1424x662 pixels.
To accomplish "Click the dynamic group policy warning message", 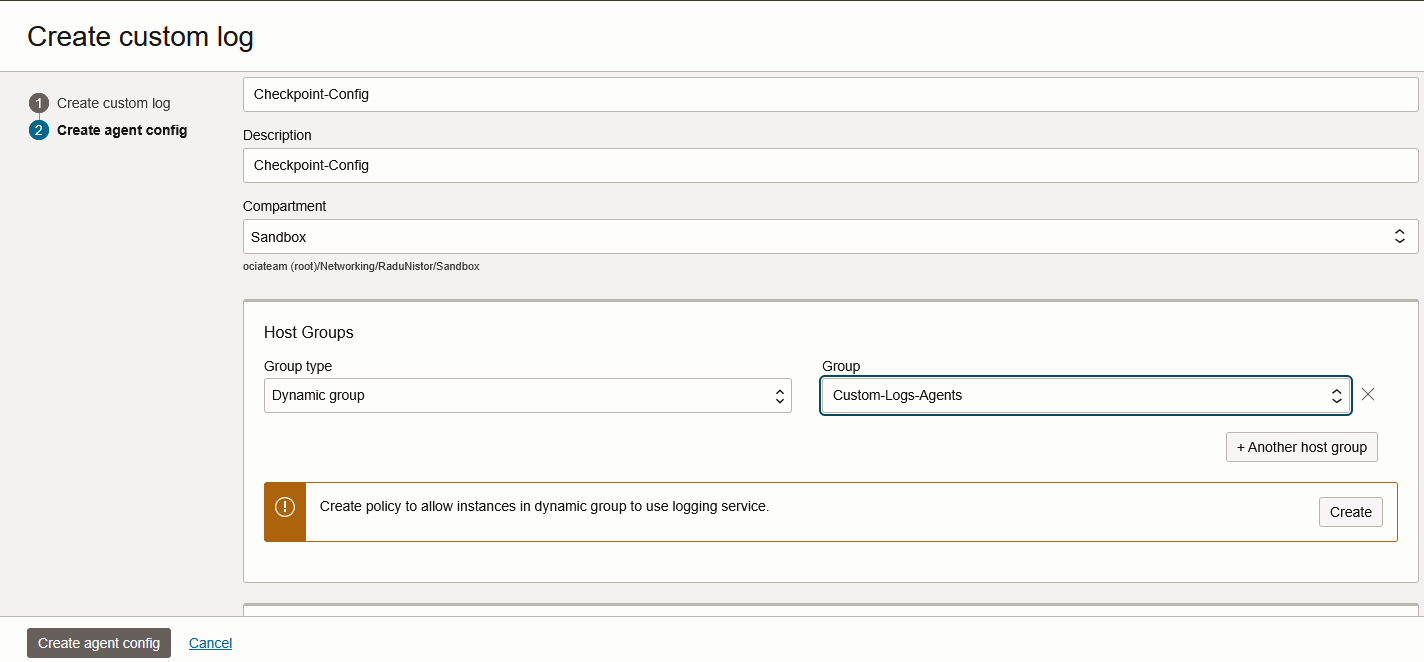I will pos(544,507).
